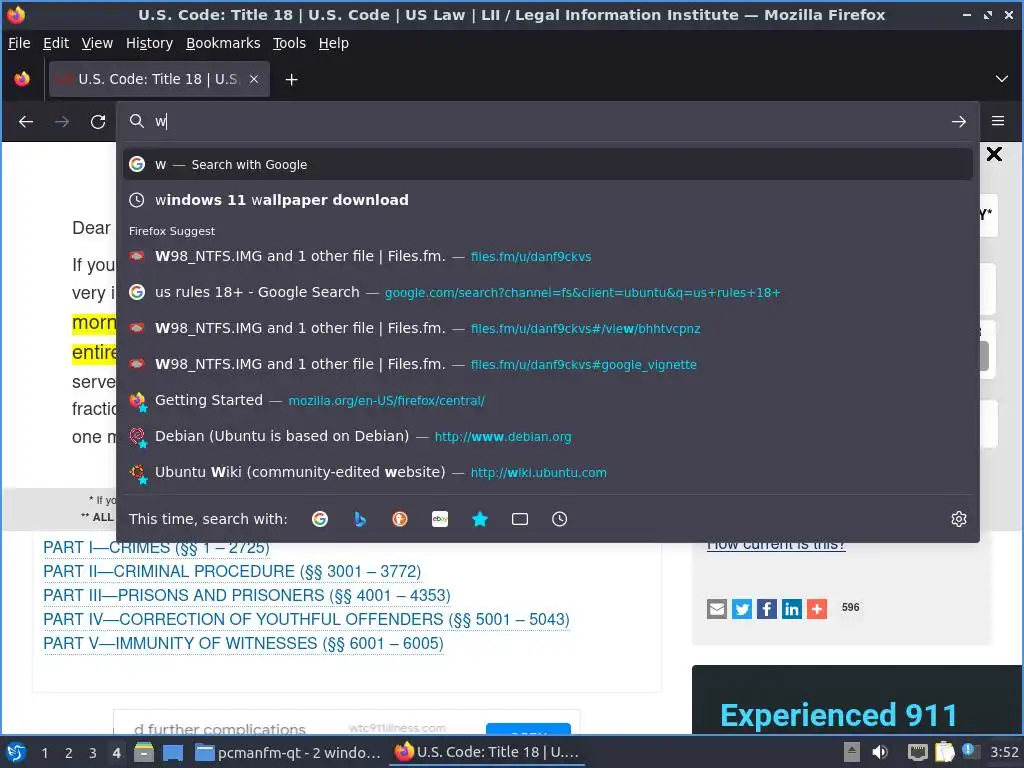
Task: Open Ubuntu Wiki bookmark suggestion
Action: point(547,472)
